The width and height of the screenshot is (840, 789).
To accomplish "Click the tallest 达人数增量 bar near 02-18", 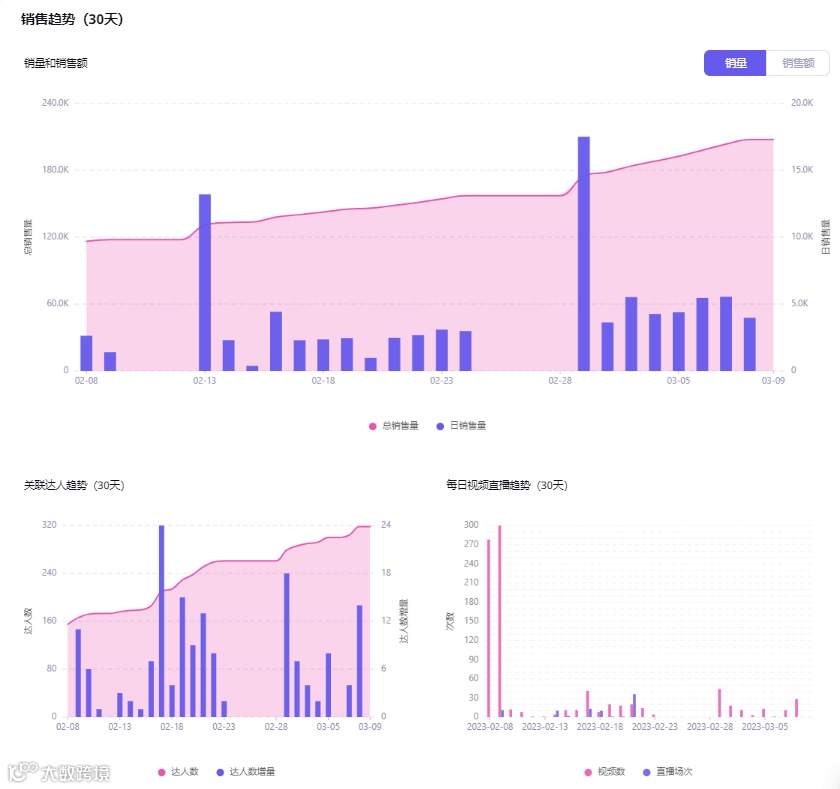I will click(161, 621).
